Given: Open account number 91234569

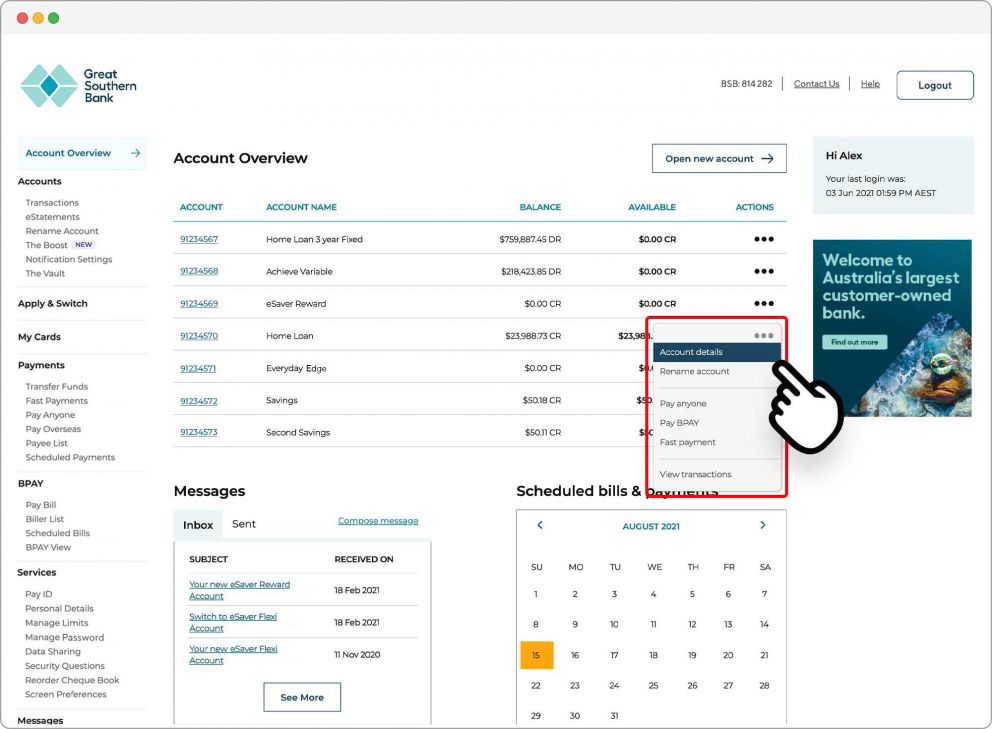Looking at the screenshot, I should (199, 304).
